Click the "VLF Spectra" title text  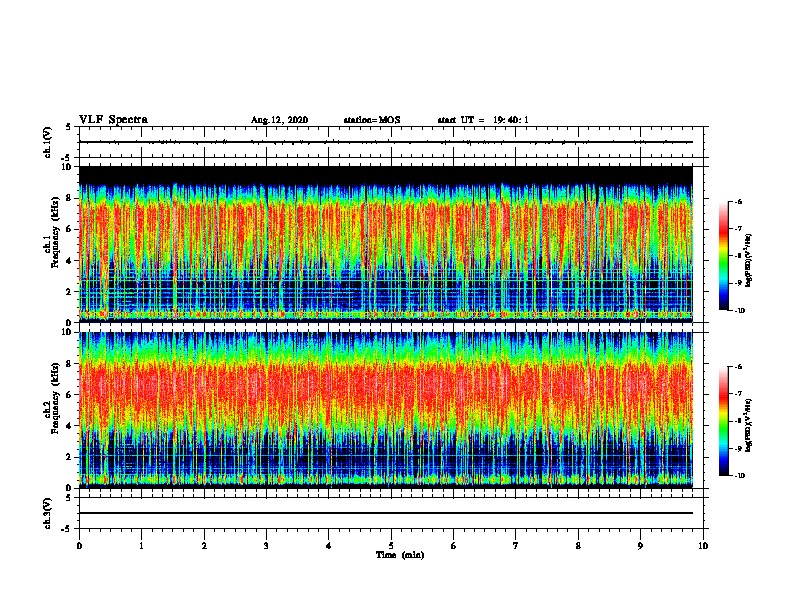click(x=113, y=120)
